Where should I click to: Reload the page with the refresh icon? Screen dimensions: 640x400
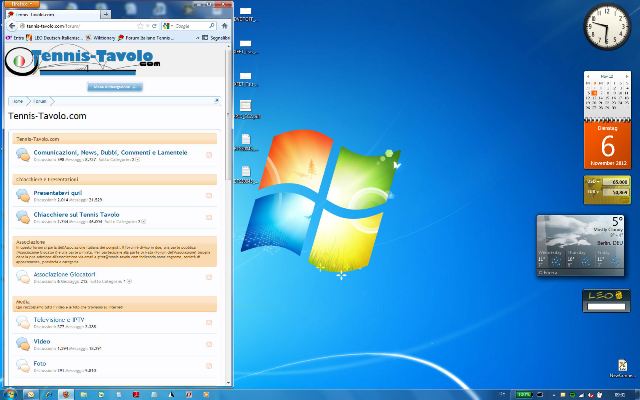[x=154, y=26]
